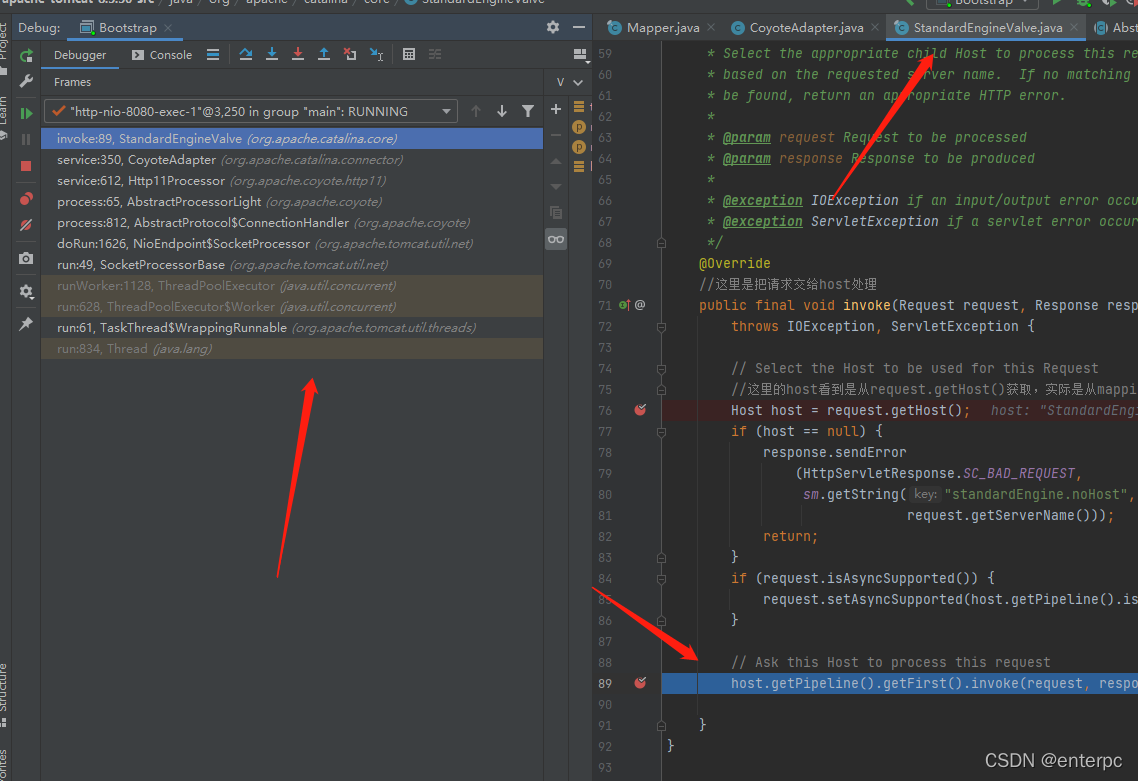Viewport: 1138px width, 781px height.
Task: Toggle the frames filter funnel icon
Action: [x=528, y=111]
